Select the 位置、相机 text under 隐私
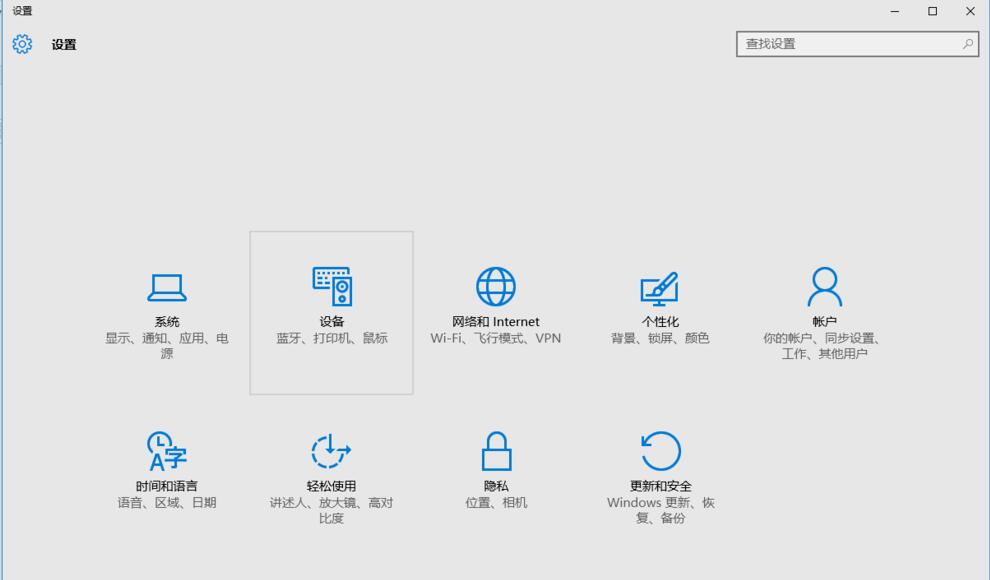The image size is (990, 580). [496, 503]
